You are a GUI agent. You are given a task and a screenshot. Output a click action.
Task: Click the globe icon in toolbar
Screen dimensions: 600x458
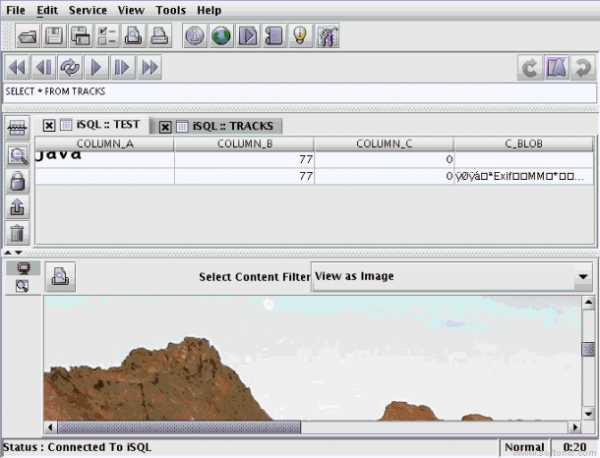click(221, 37)
